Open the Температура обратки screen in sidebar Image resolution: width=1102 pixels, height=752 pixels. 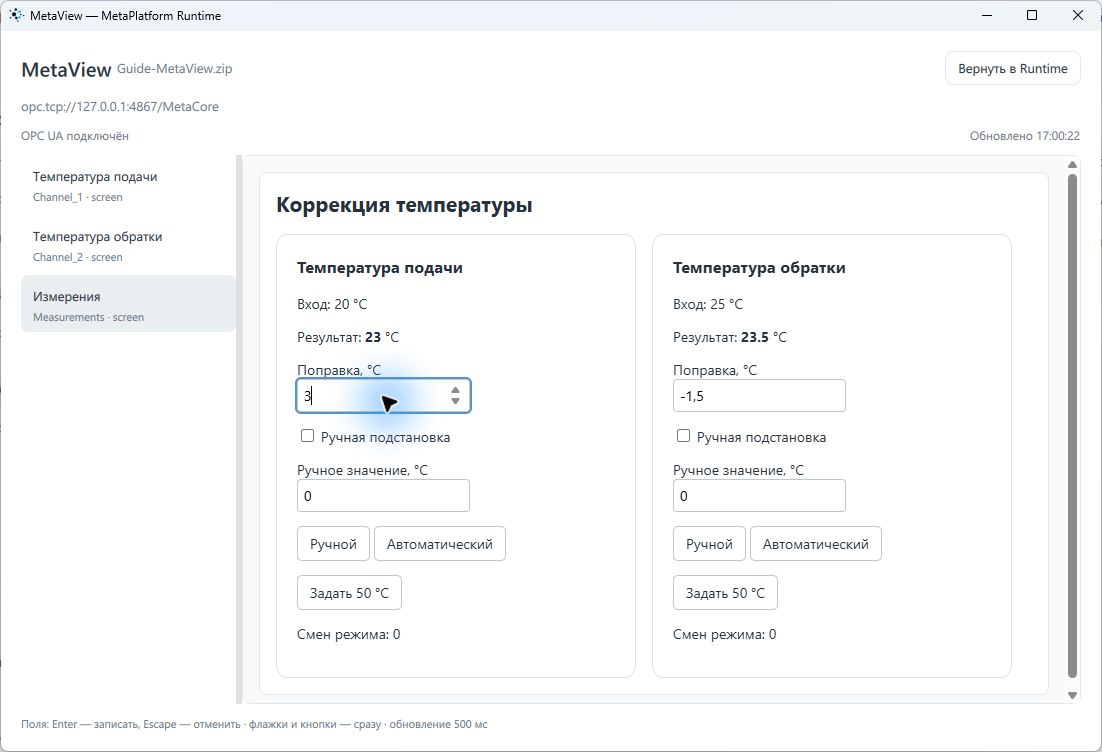pyautogui.click(x=129, y=246)
